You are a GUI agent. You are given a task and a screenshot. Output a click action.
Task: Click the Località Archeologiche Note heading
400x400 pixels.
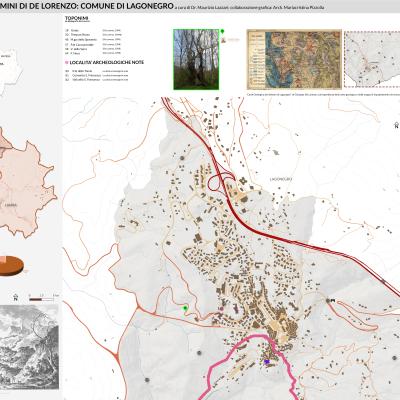[x=107, y=62]
